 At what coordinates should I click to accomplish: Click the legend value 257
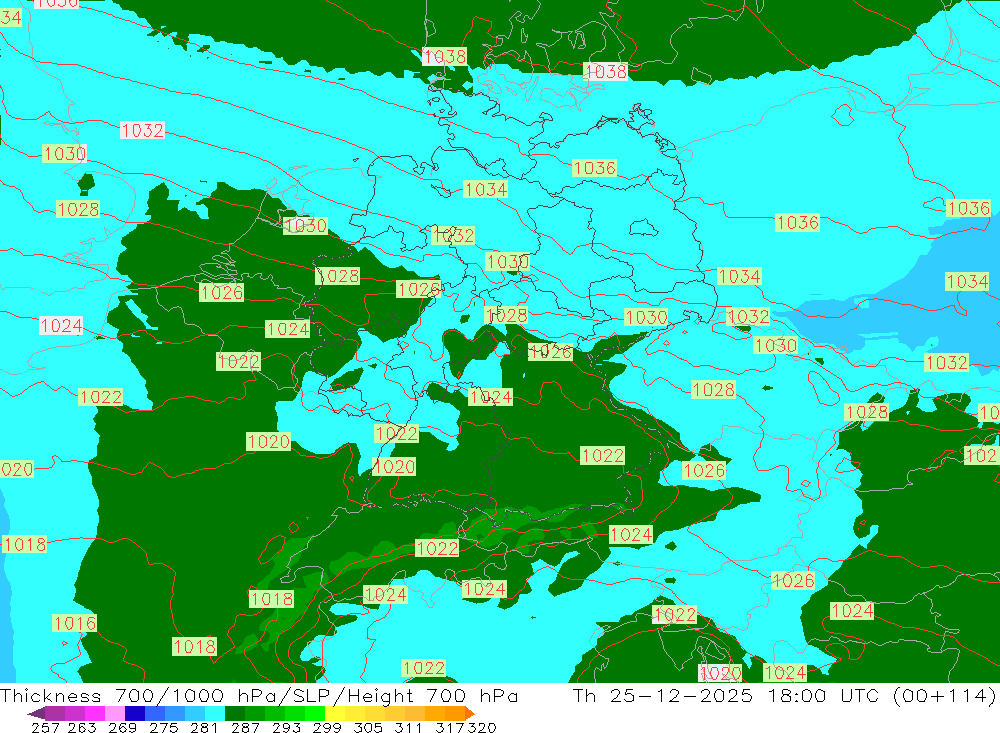pyautogui.click(x=45, y=727)
